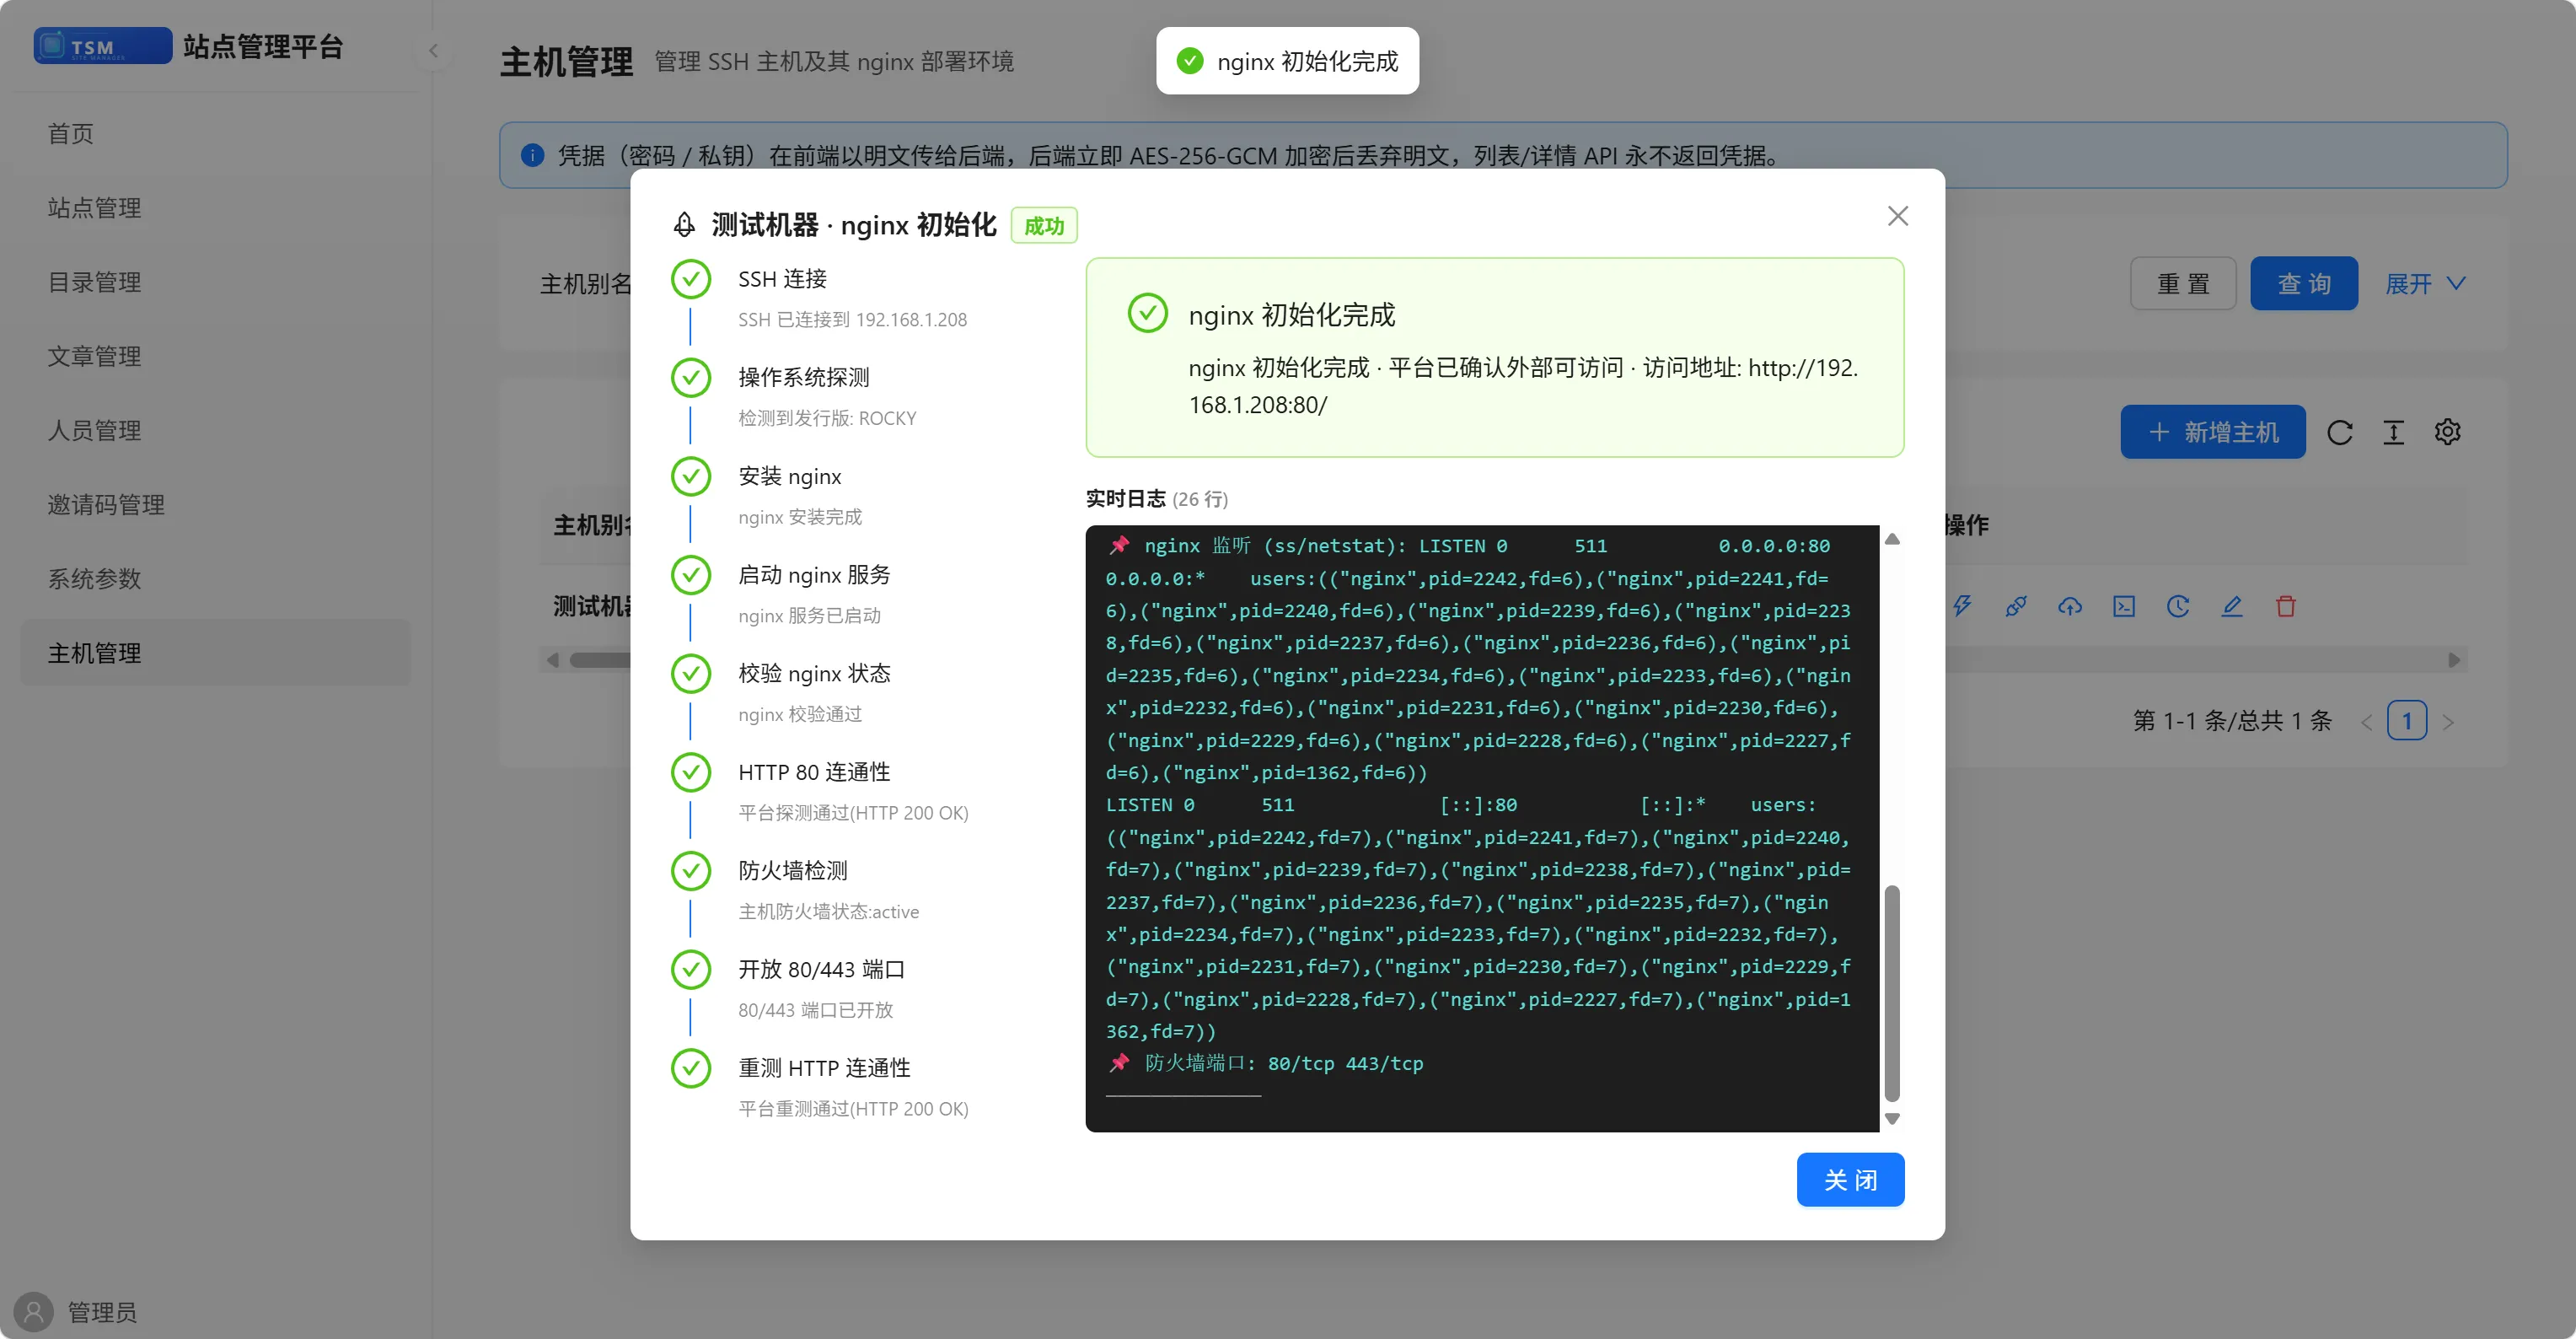
Task: Click the info icon in the credentials banner
Action: pos(533,155)
